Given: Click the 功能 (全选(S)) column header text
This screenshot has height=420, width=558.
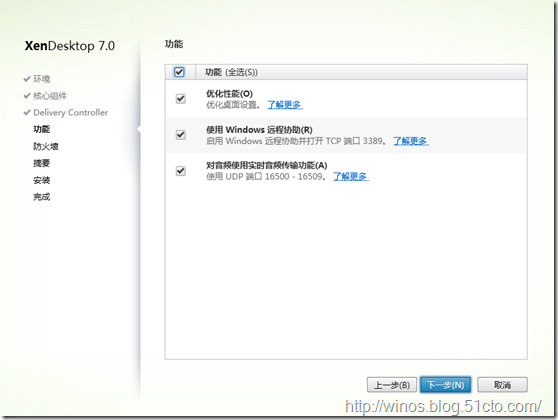Looking at the screenshot, I should tap(231, 72).
